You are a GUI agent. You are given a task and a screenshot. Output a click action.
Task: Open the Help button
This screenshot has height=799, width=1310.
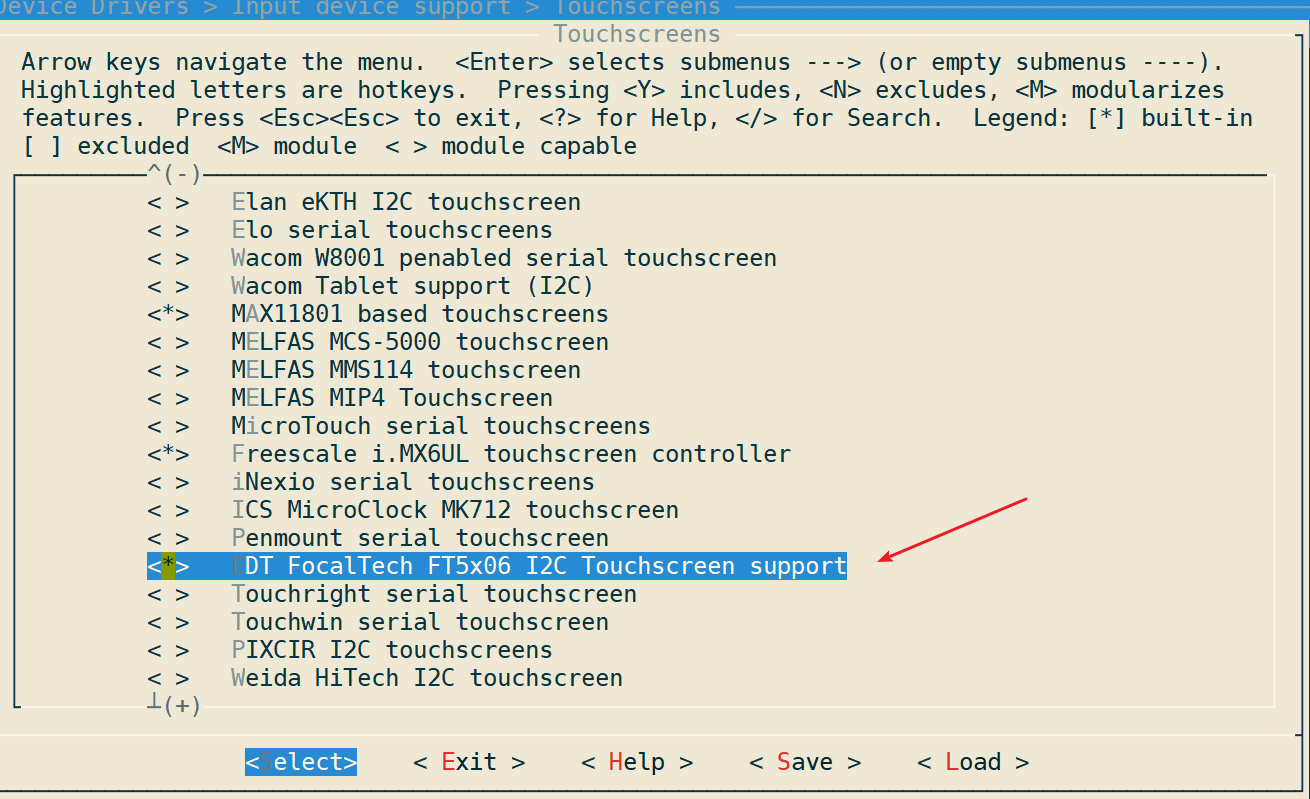pyautogui.click(x=637, y=762)
